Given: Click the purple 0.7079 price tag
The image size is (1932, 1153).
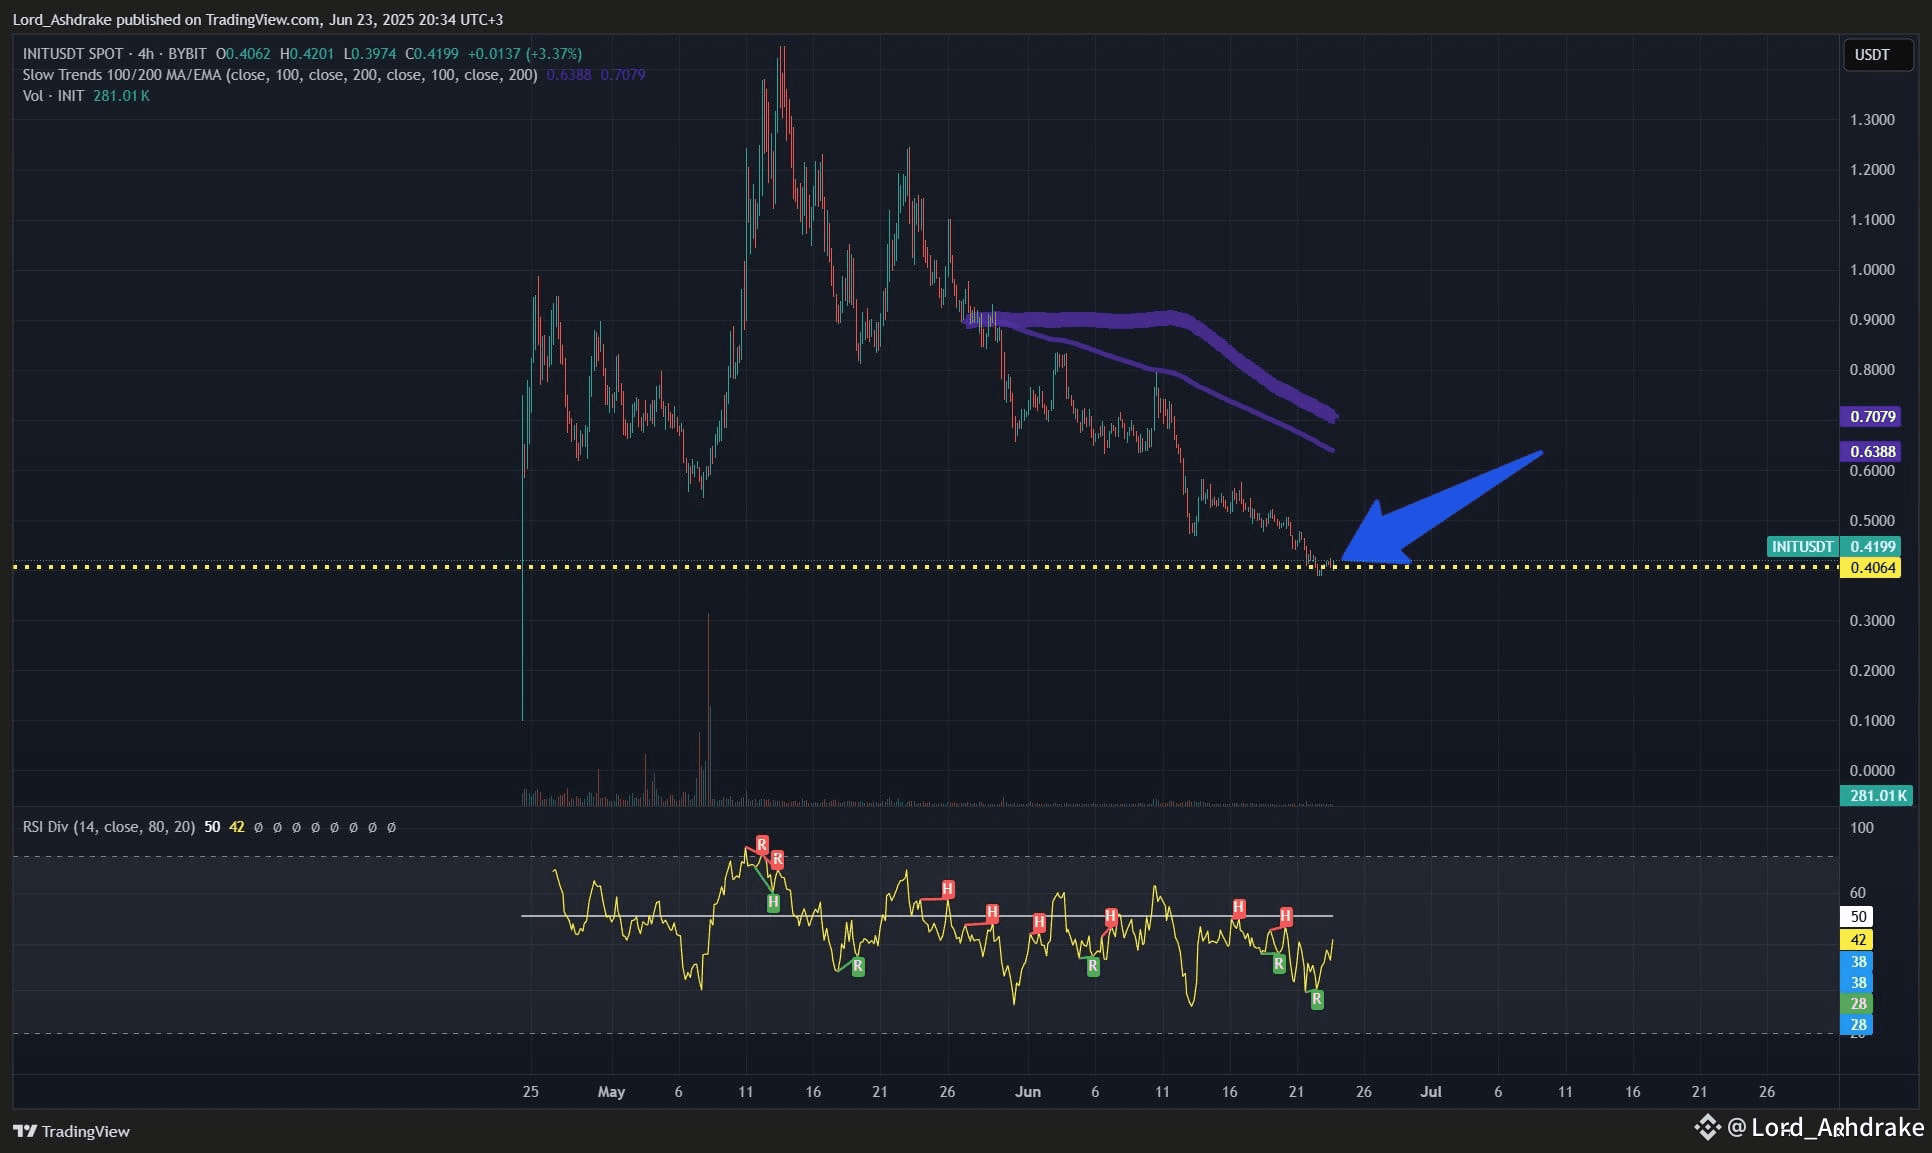Looking at the screenshot, I should 1872,416.
